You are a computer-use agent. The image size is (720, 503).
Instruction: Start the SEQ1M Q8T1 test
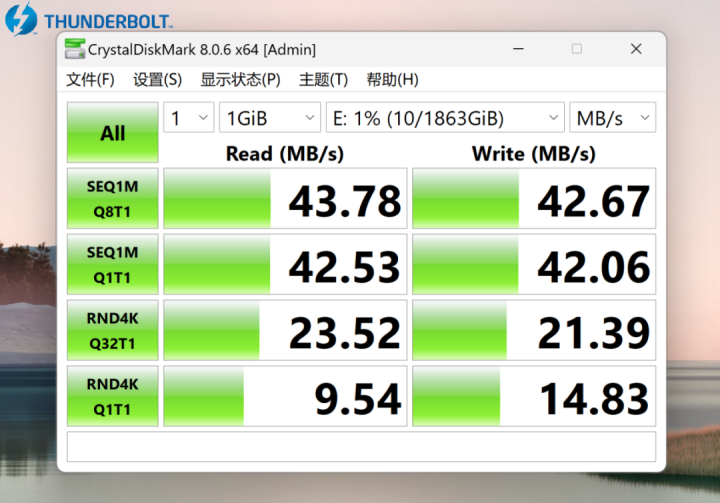(x=112, y=198)
